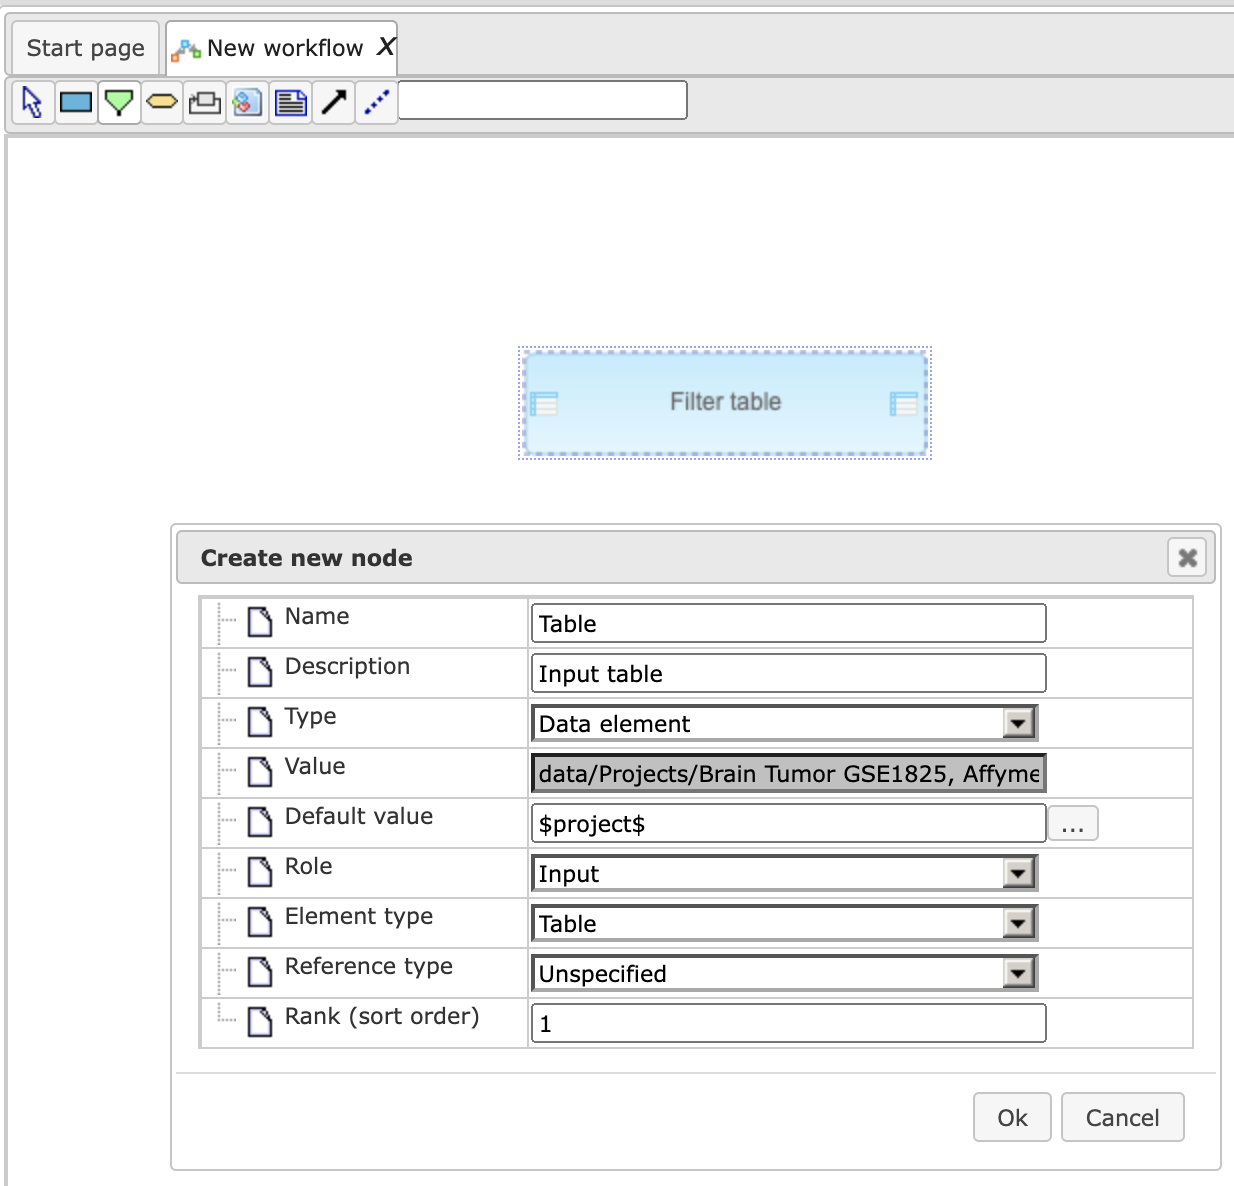Image resolution: width=1234 pixels, height=1186 pixels.
Task: Click the Default value property label
Action: pos(359,816)
